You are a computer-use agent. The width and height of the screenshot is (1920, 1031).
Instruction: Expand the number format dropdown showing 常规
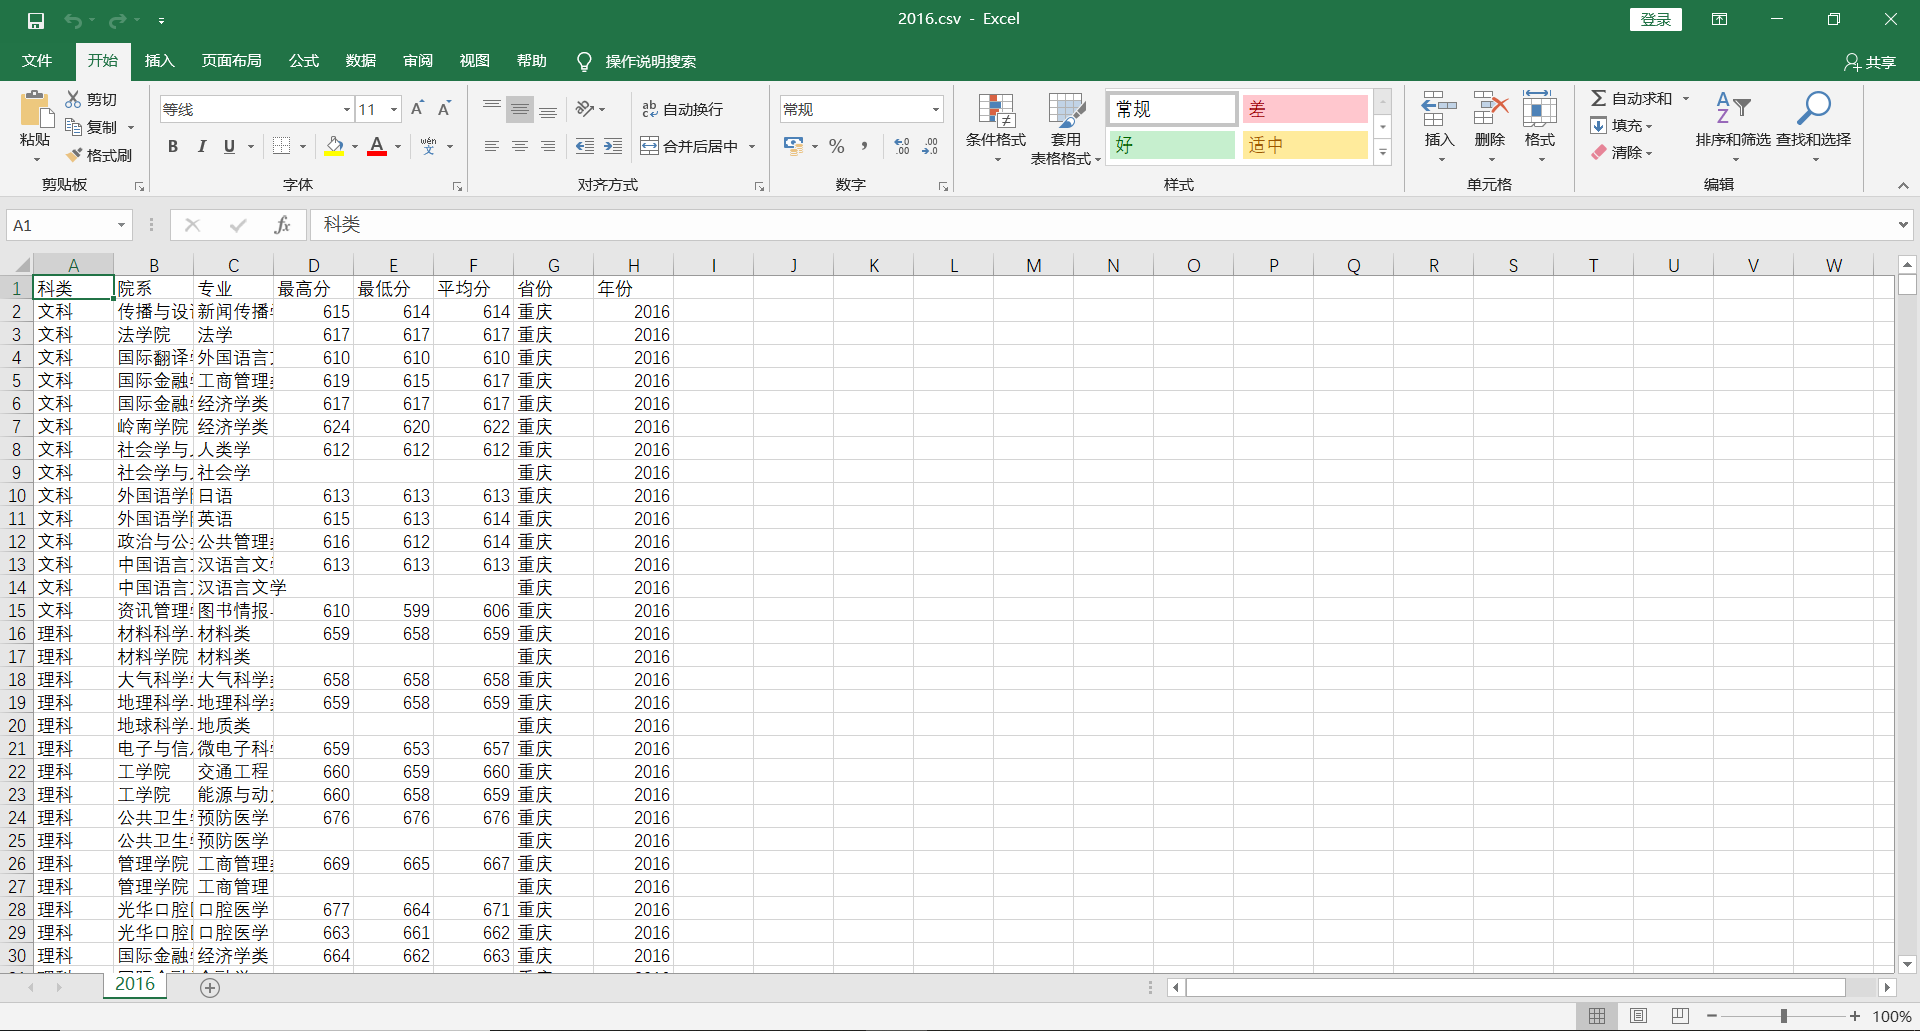click(x=936, y=109)
